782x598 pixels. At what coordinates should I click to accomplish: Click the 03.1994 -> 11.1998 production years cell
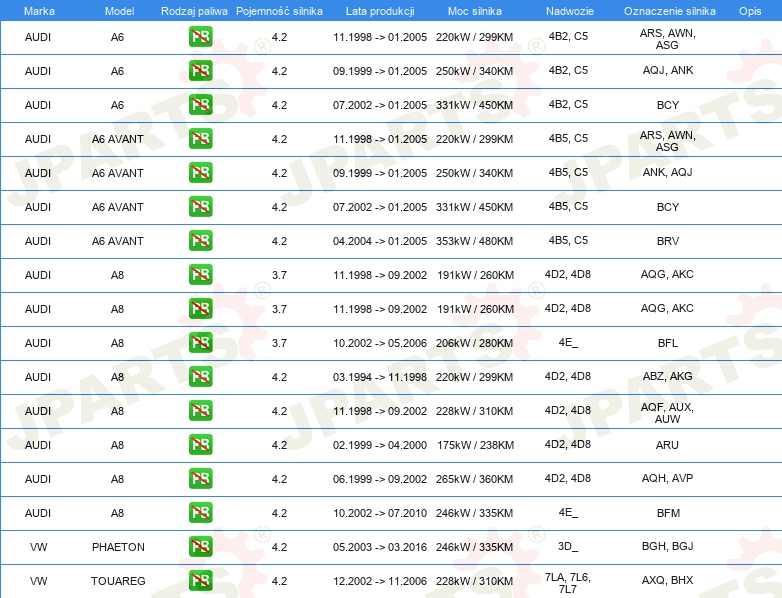[x=380, y=377]
